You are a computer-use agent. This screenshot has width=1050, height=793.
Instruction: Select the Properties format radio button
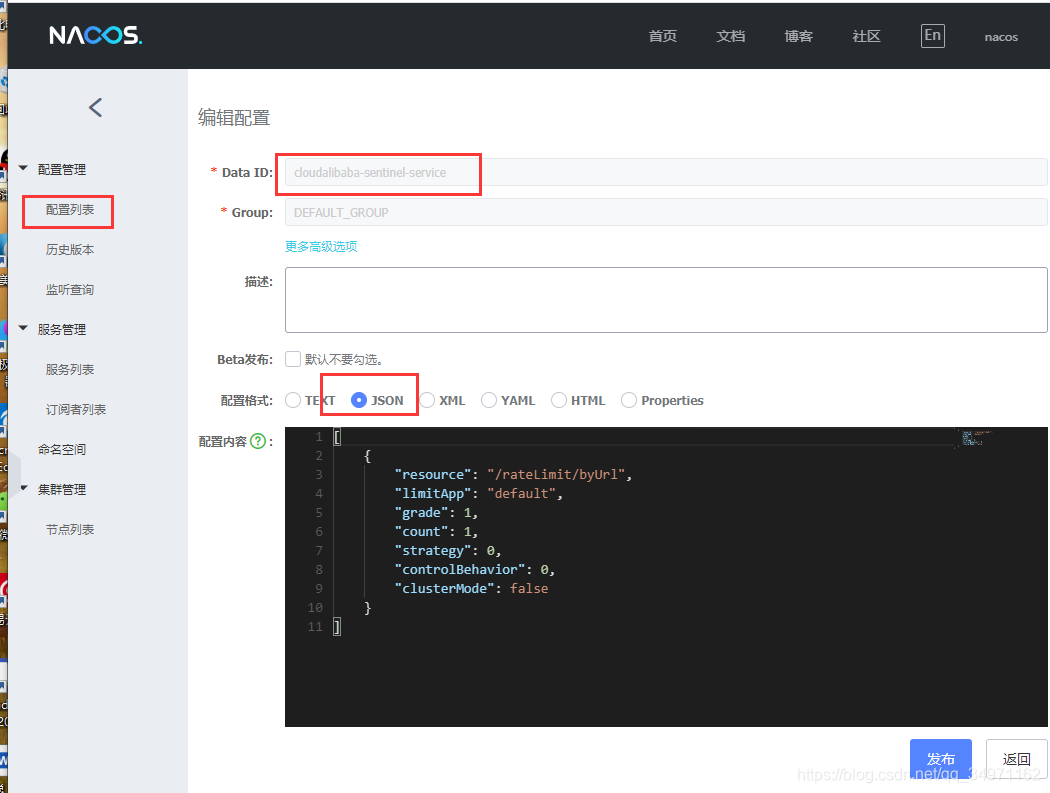[x=629, y=400]
